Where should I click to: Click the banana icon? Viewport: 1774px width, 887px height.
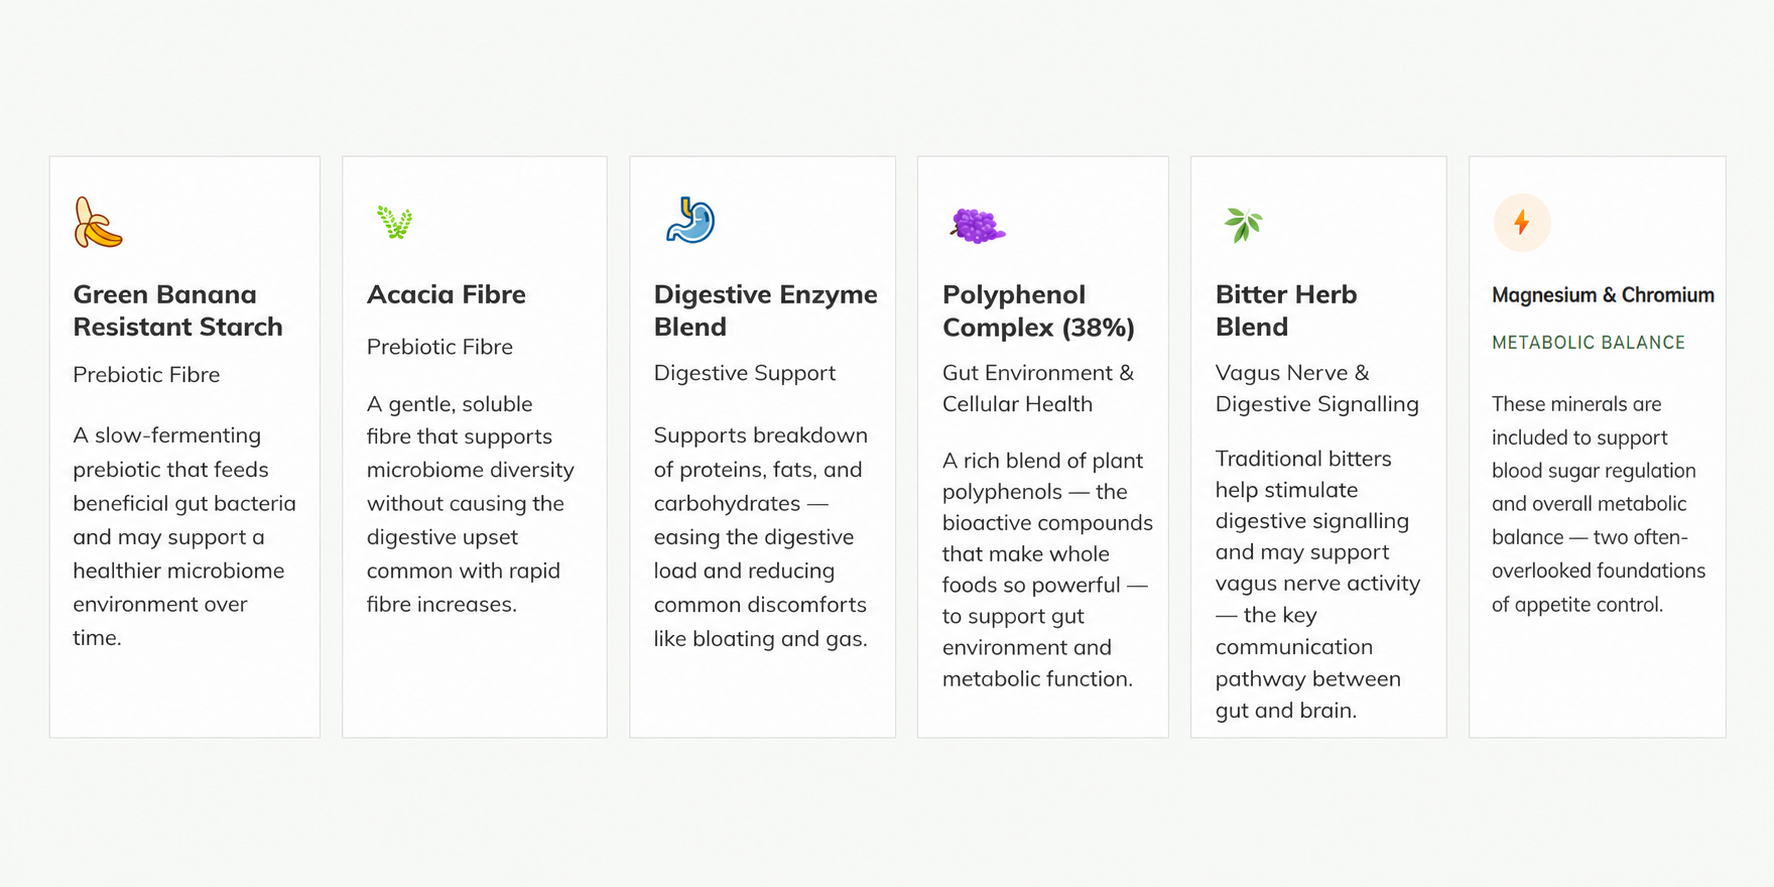[98, 222]
